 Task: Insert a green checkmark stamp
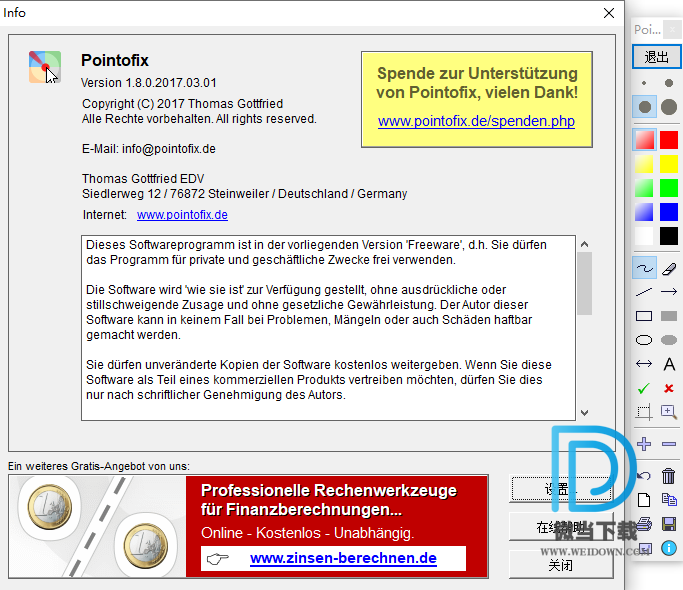tap(644, 388)
